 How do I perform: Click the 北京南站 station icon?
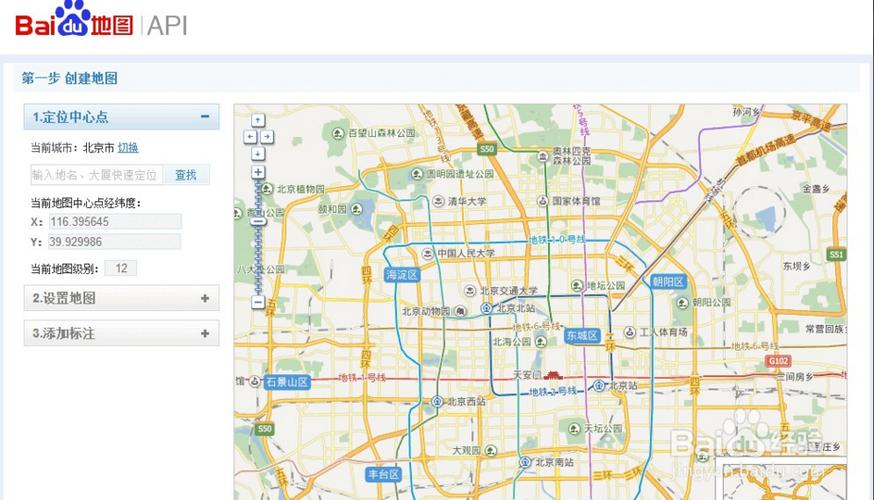525,462
